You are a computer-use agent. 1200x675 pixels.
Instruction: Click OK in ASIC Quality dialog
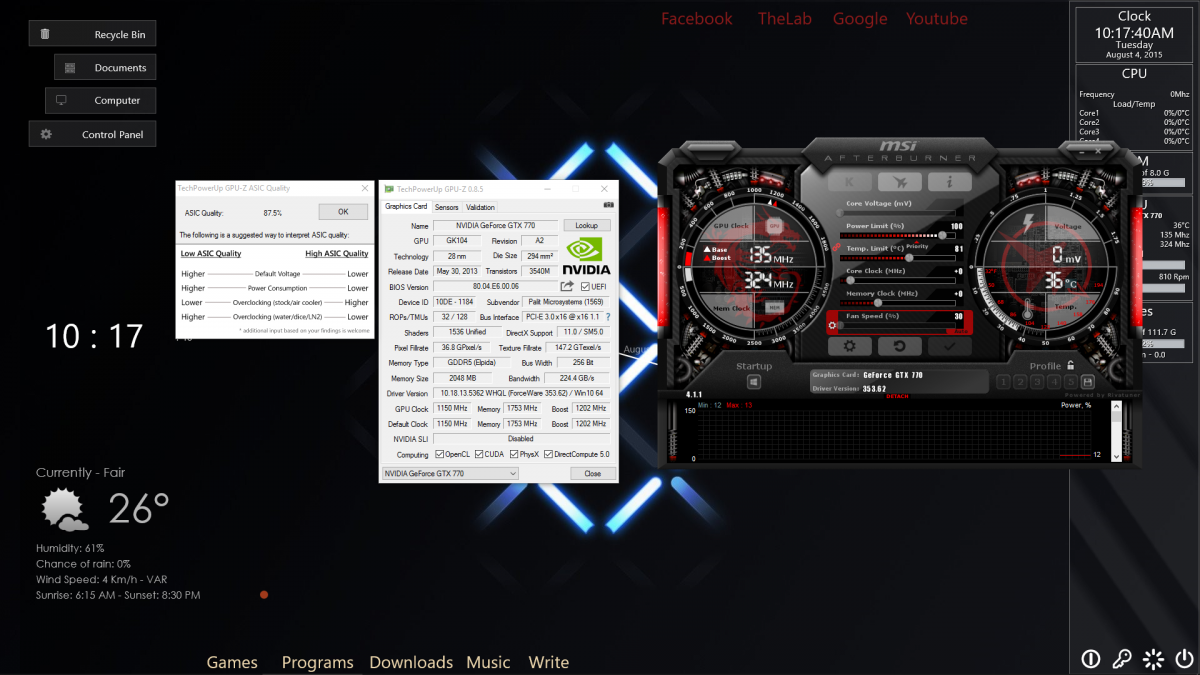[x=343, y=212]
